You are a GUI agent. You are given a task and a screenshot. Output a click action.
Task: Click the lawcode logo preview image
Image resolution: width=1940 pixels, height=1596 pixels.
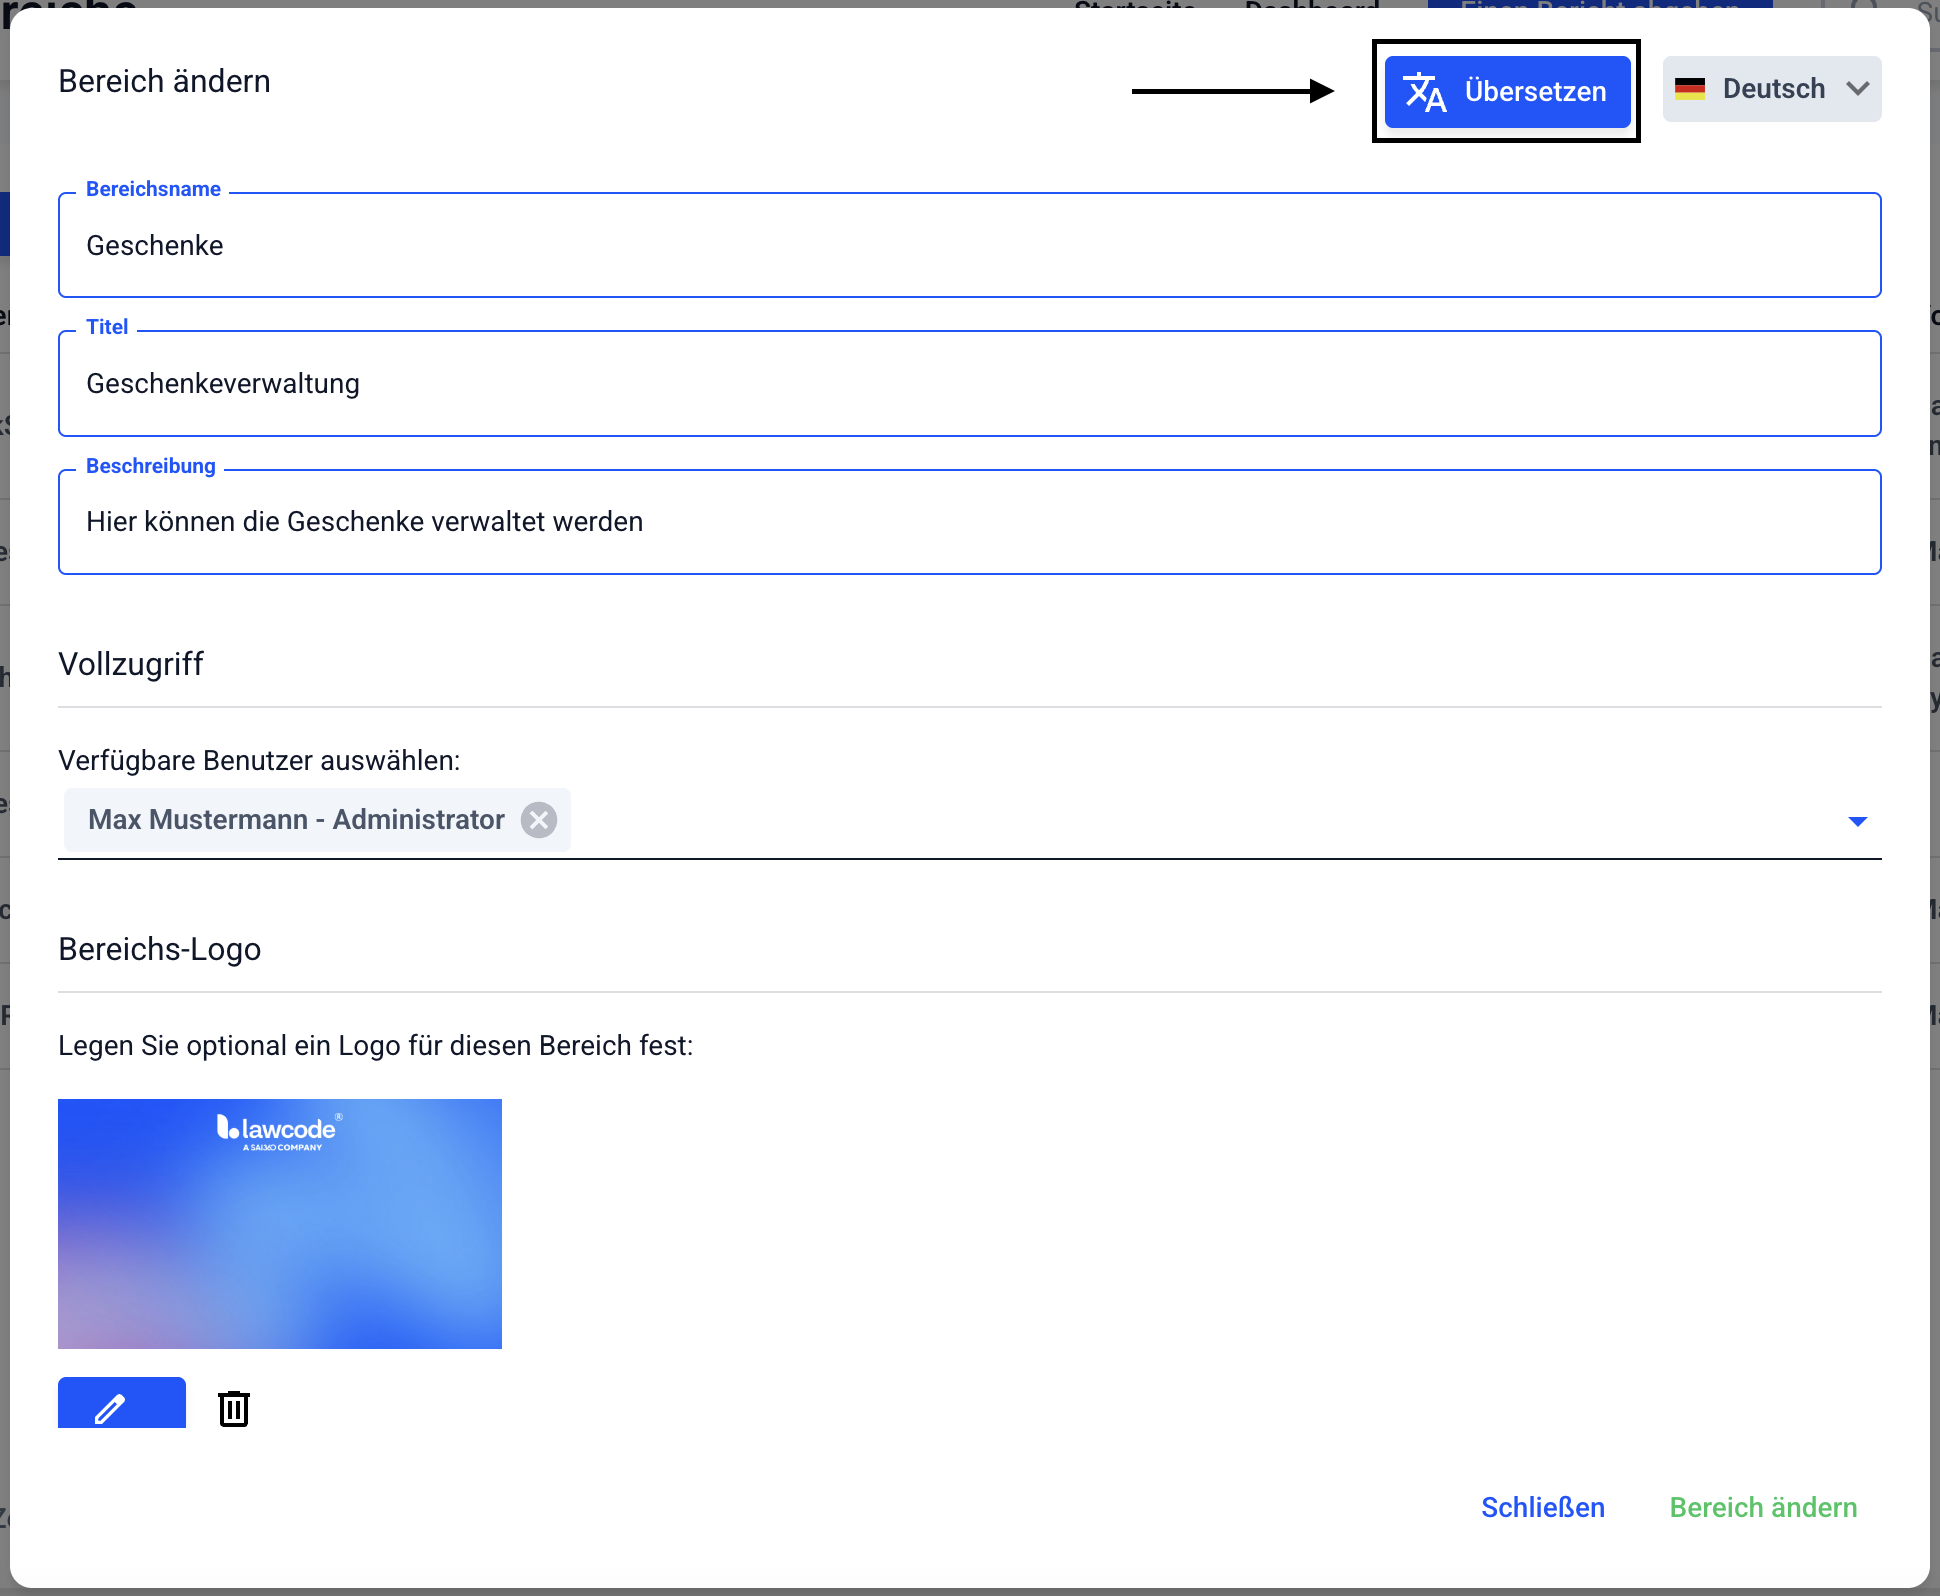point(280,1223)
